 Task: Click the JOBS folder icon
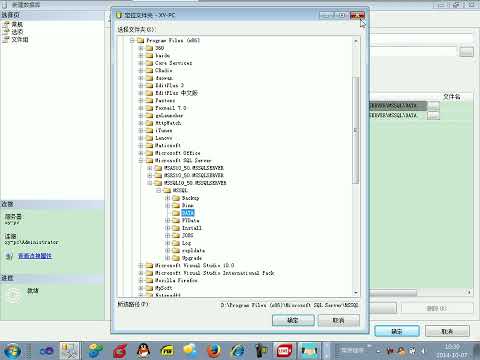(x=176, y=235)
